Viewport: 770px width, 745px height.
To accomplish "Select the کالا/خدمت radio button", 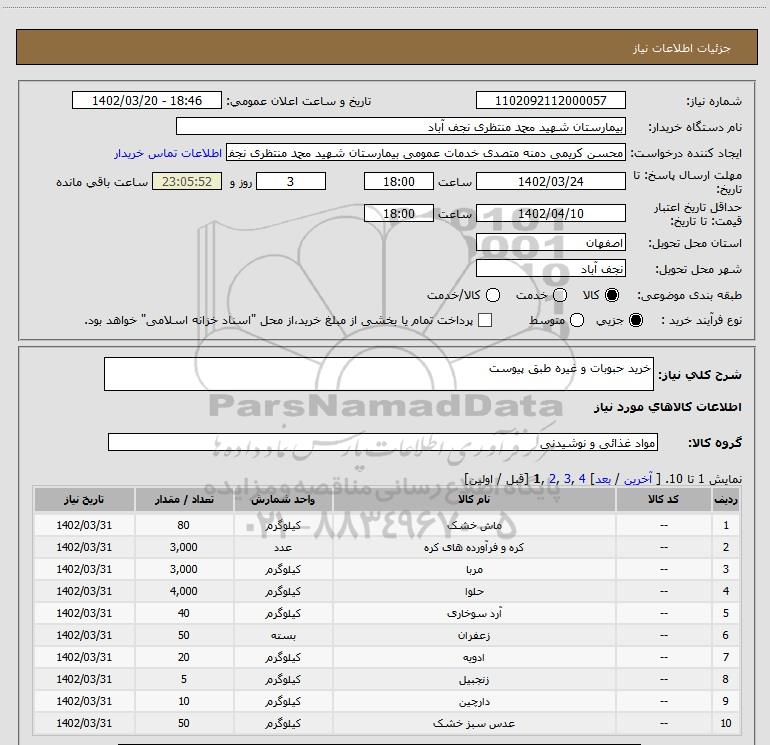I will [x=493, y=295].
